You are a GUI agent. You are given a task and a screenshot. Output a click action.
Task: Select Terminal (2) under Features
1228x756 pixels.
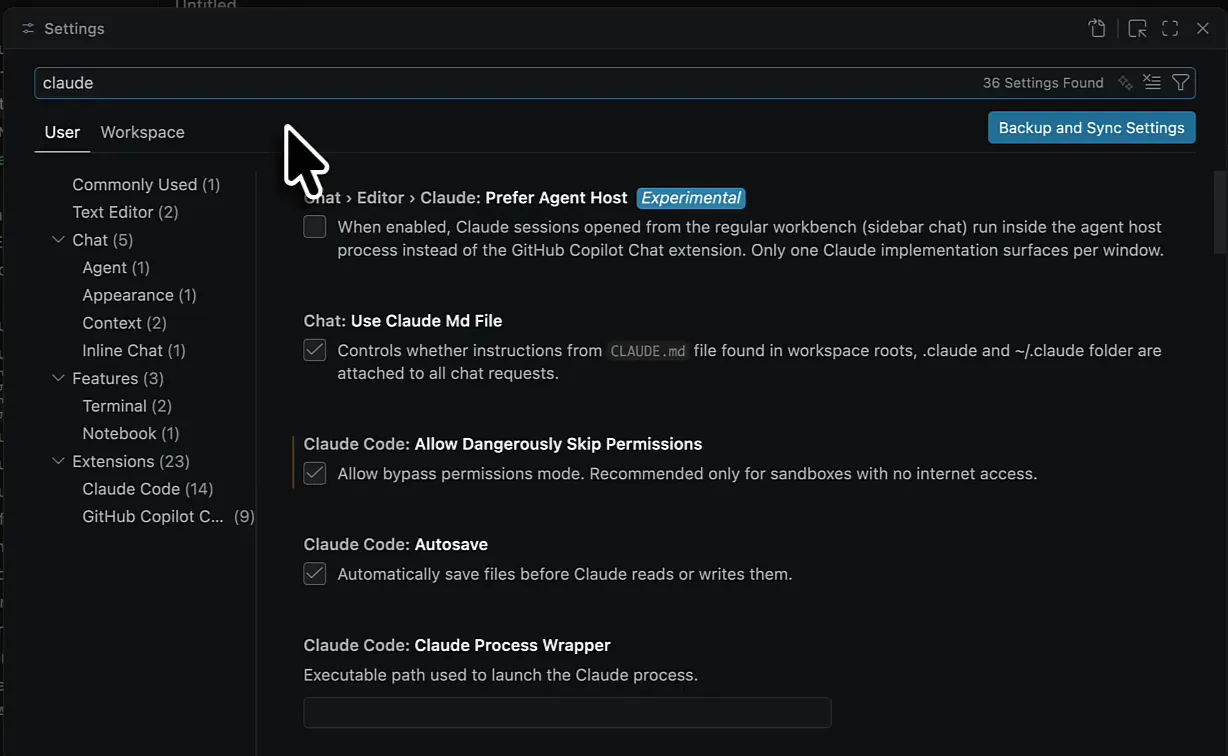pos(127,406)
